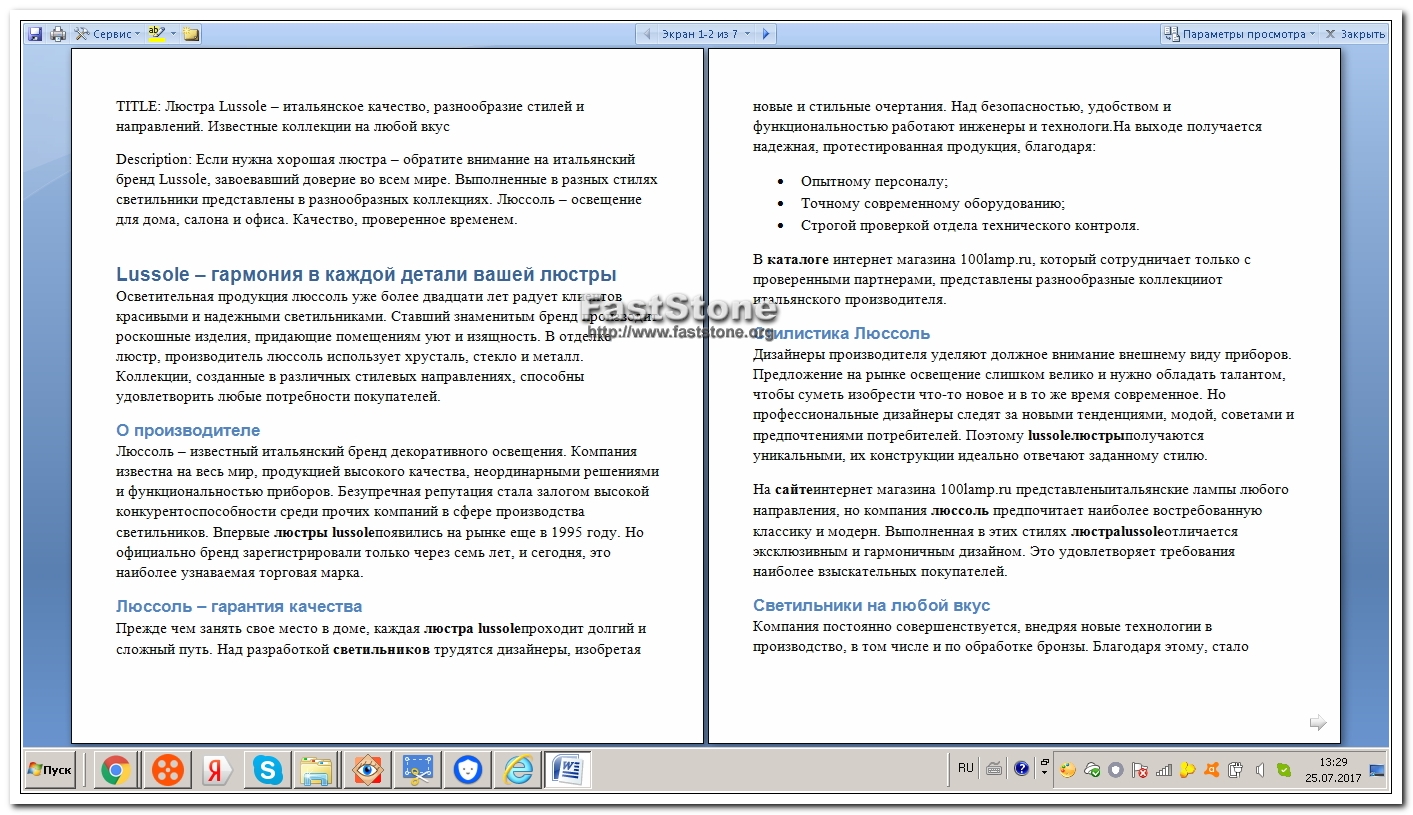
Task: Go to the next screen arrow in toolbar
Action: click(x=766, y=34)
